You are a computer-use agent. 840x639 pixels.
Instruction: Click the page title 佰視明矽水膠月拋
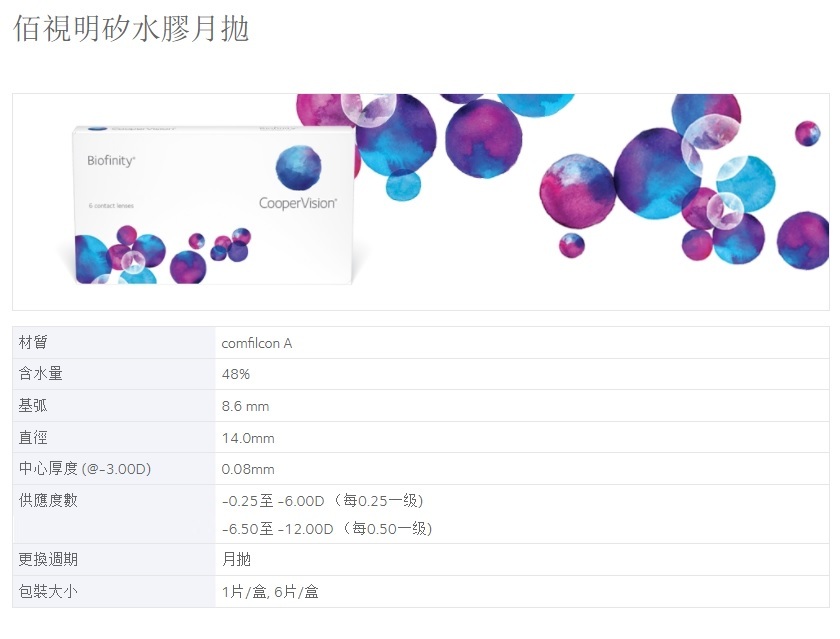pyautogui.click(x=131, y=29)
